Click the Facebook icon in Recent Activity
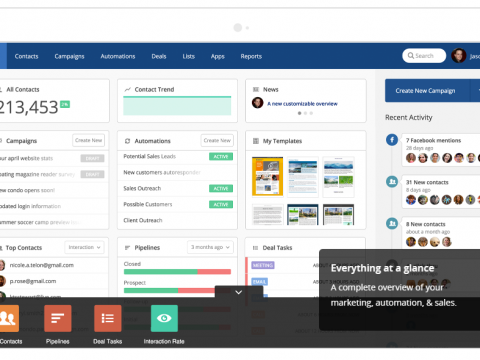Screen dimensions: 480x360 click(392, 140)
